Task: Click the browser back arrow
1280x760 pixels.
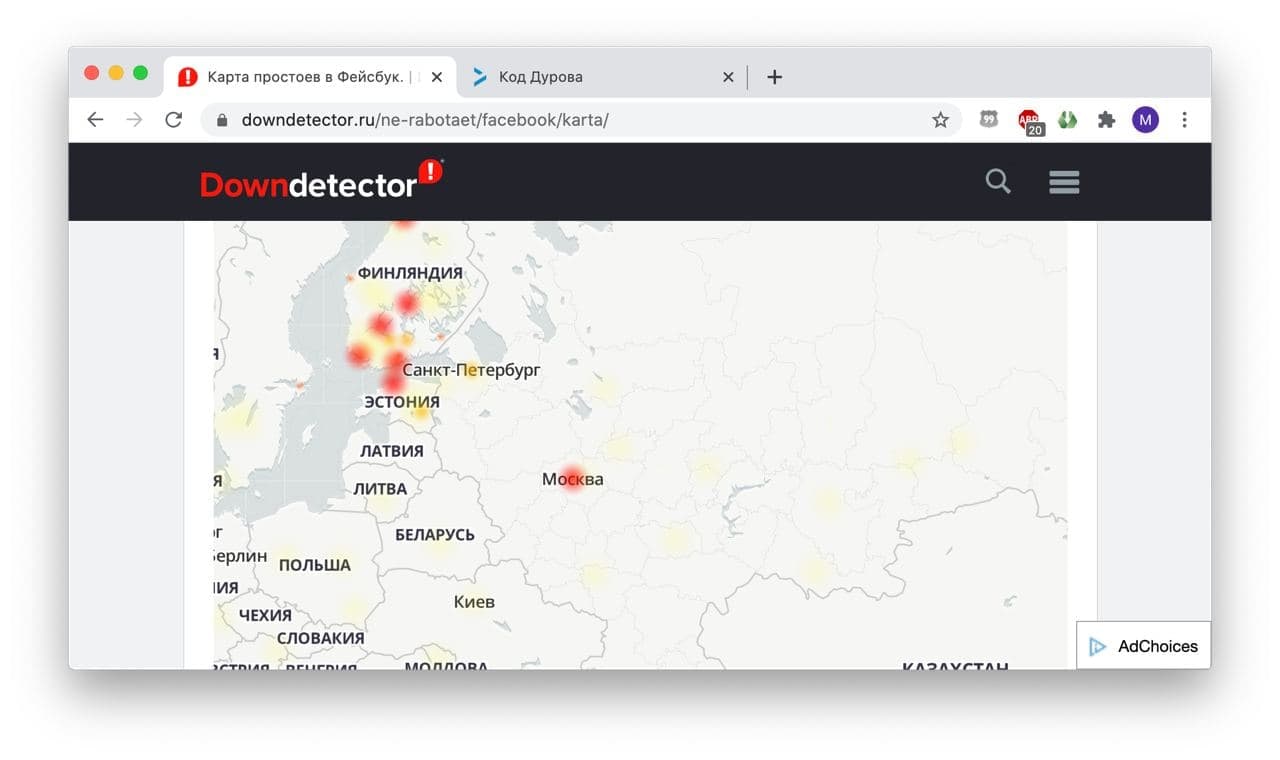Action: 95,120
